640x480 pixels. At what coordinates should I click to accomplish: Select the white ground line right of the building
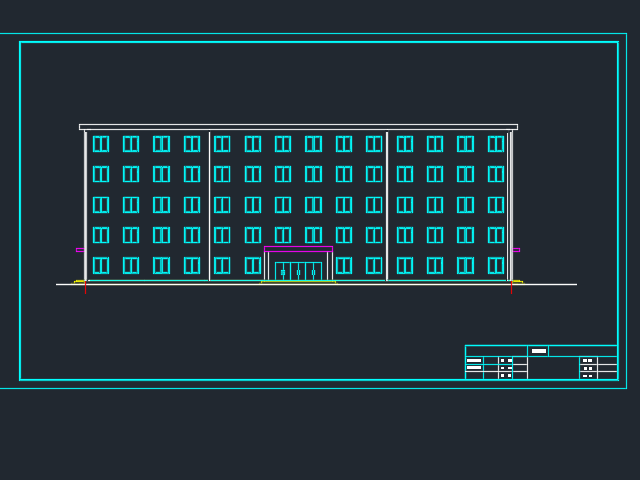[545, 284]
